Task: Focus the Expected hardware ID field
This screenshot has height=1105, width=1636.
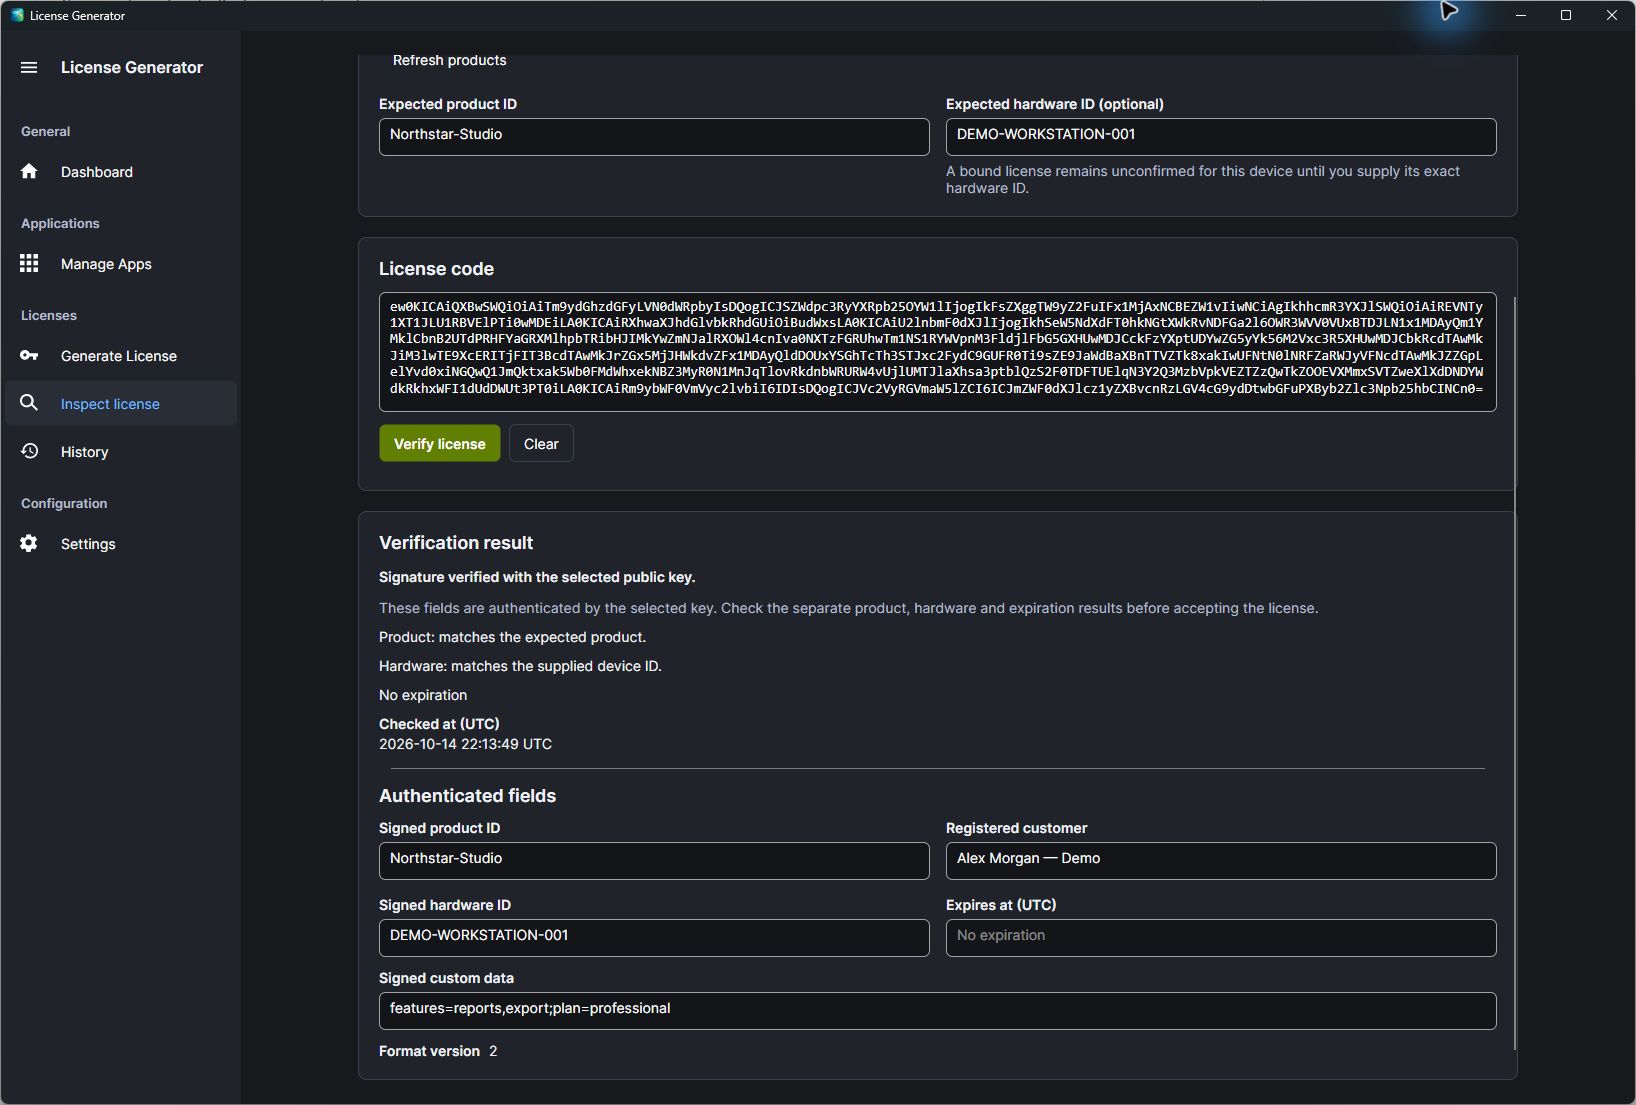Action: (1221, 137)
